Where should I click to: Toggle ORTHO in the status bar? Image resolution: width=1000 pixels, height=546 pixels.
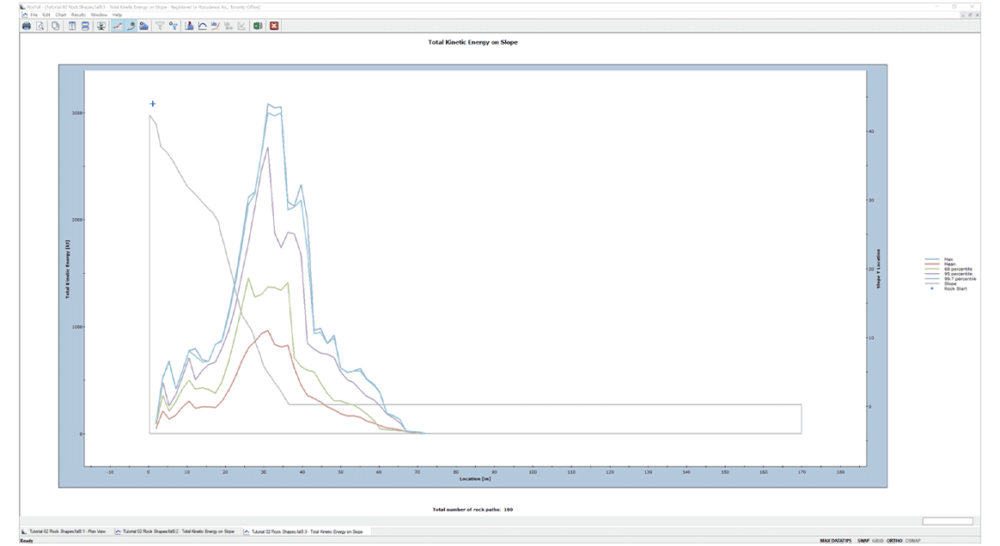coord(894,541)
